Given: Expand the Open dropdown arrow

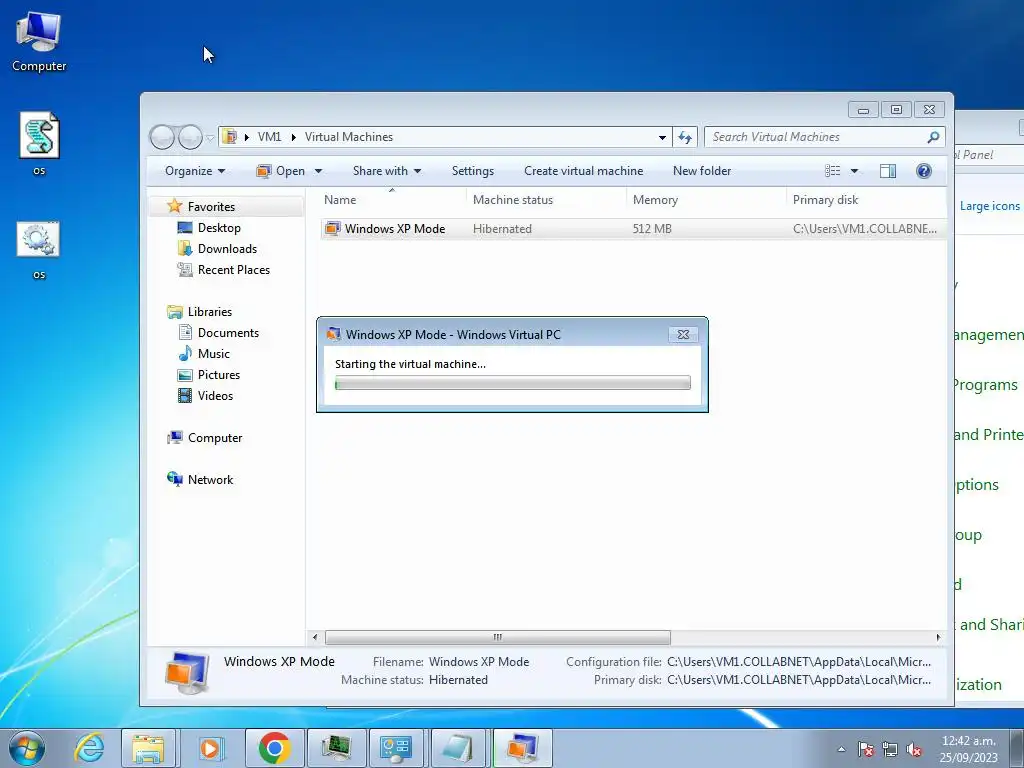Looking at the screenshot, I should [318, 171].
